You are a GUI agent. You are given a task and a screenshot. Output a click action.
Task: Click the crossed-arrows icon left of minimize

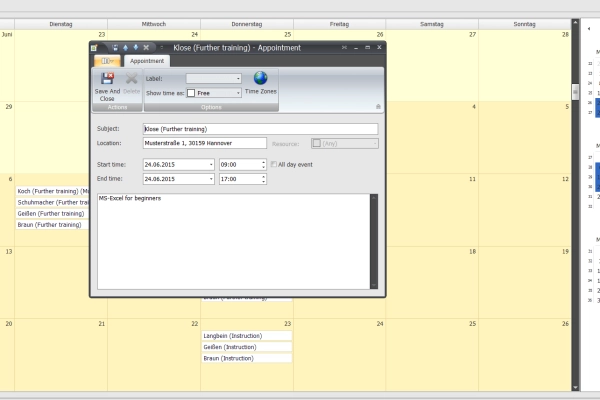pos(344,47)
